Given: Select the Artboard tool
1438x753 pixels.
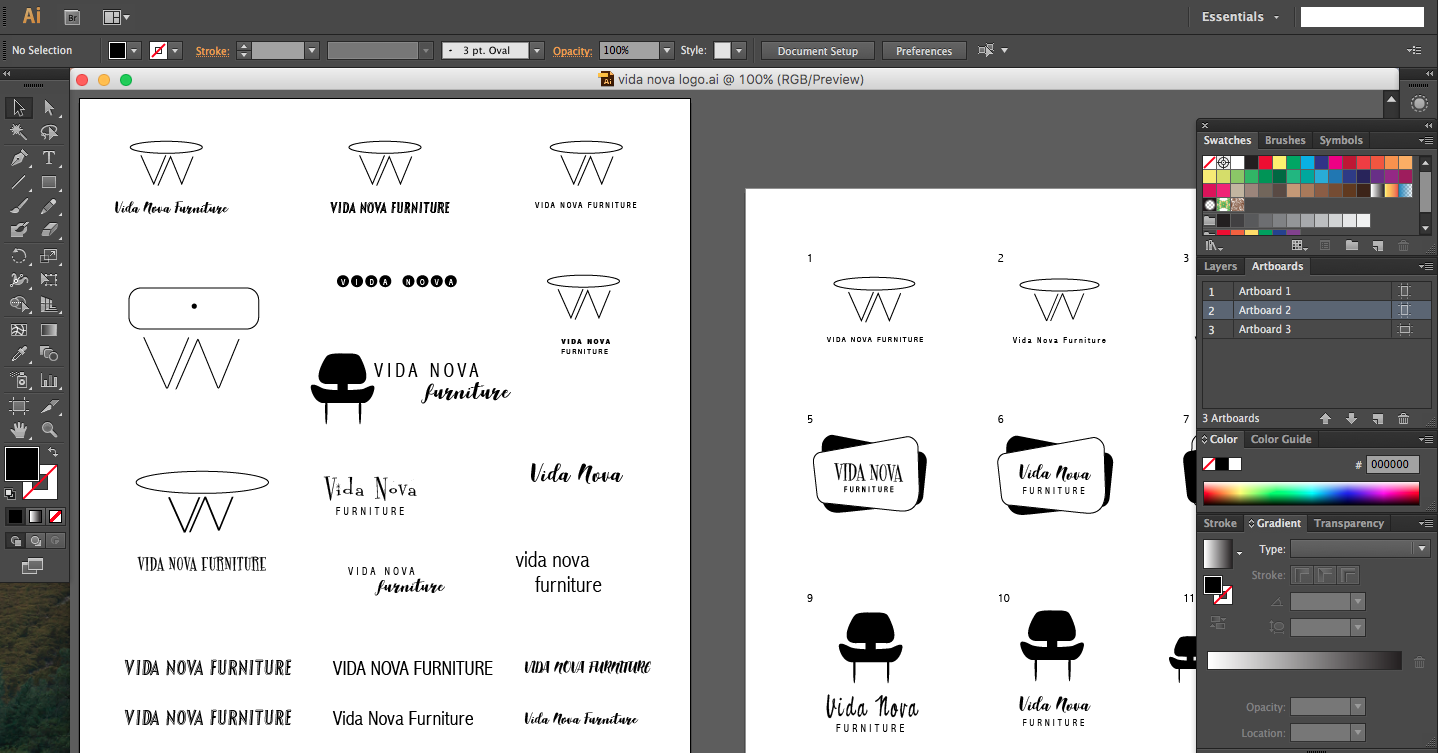Looking at the screenshot, I should tap(19, 406).
